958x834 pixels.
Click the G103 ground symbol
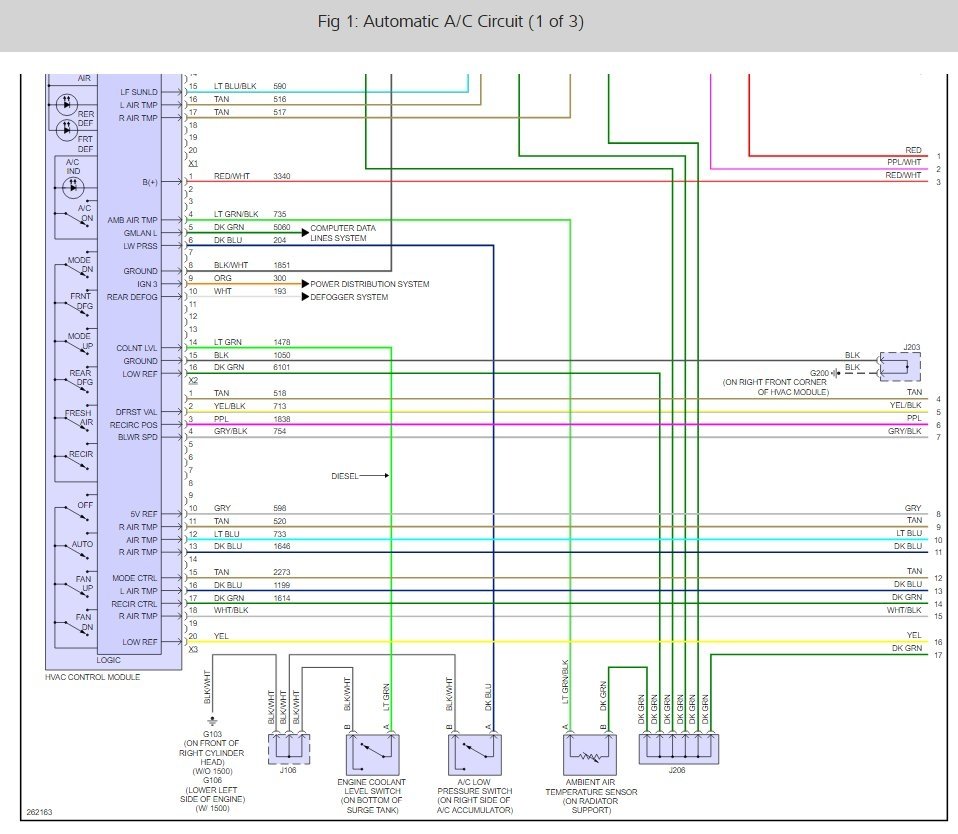pyautogui.click(x=212, y=722)
